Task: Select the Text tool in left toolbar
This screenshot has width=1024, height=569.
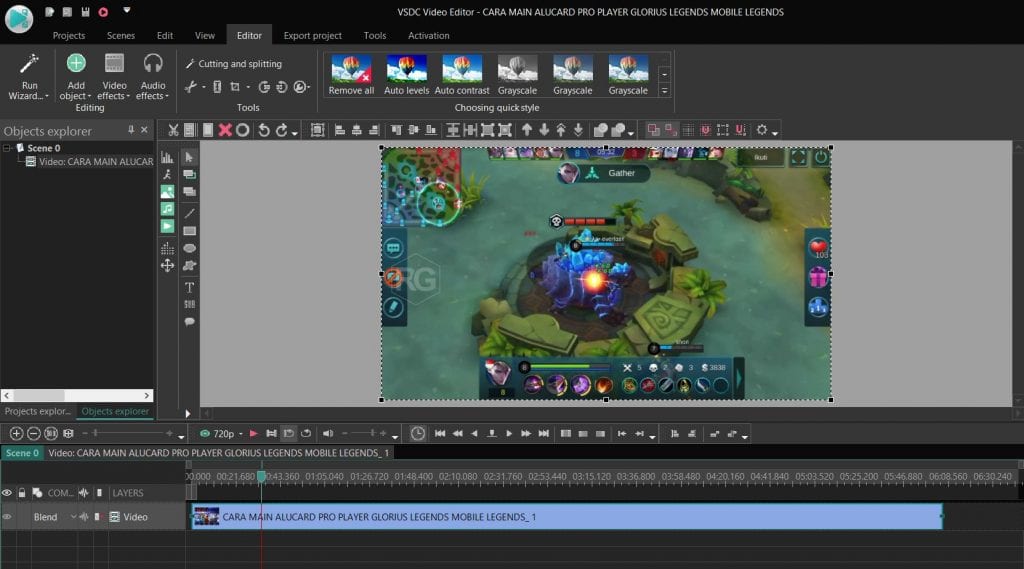Action: click(189, 287)
